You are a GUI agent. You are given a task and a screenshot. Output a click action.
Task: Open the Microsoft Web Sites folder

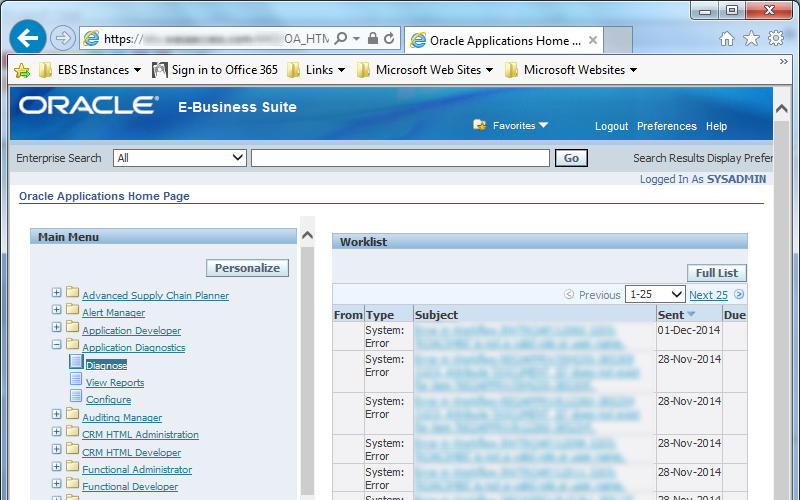[x=425, y=70]
